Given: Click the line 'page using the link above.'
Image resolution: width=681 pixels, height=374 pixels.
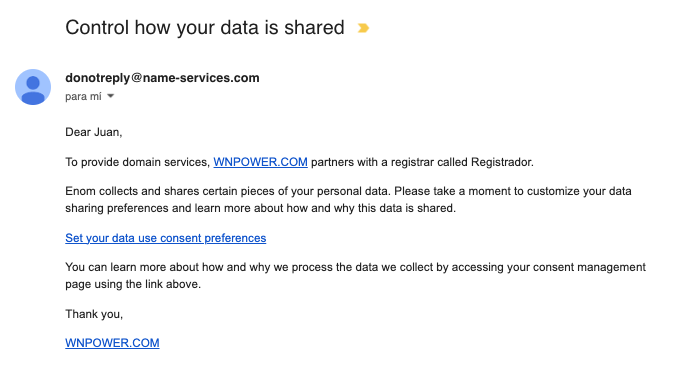Looking at the screenshot, I should click(x=133, y=284).
